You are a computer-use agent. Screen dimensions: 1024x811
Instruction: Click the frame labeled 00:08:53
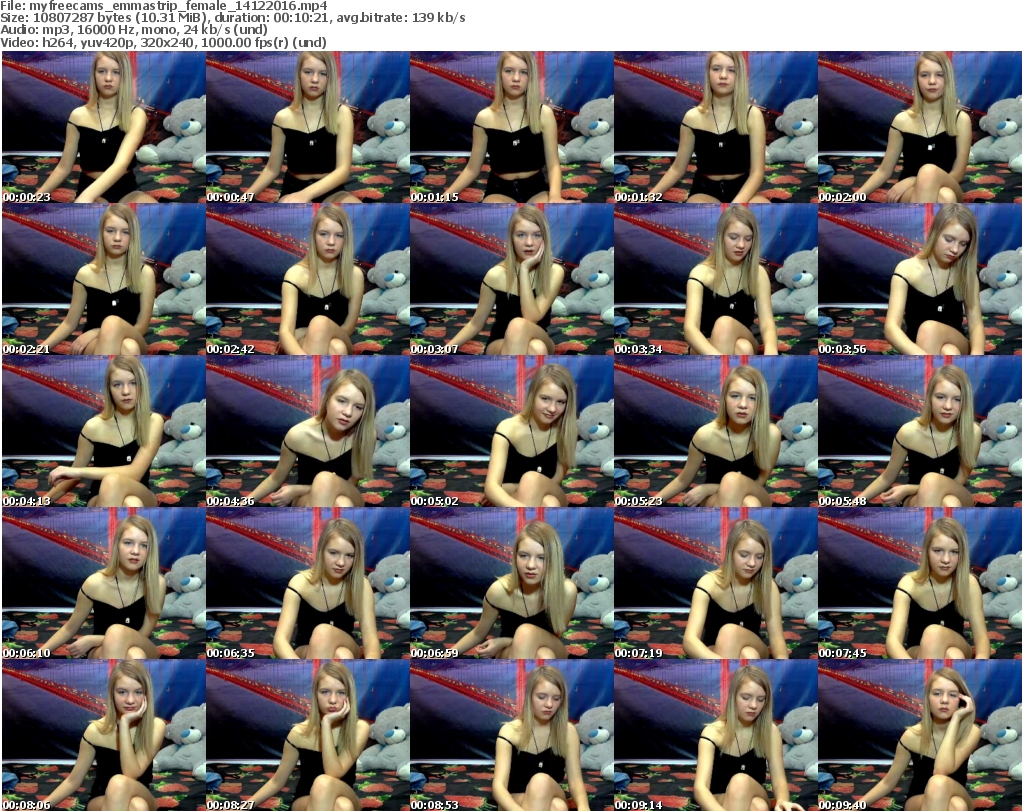[x=511, y=735]
